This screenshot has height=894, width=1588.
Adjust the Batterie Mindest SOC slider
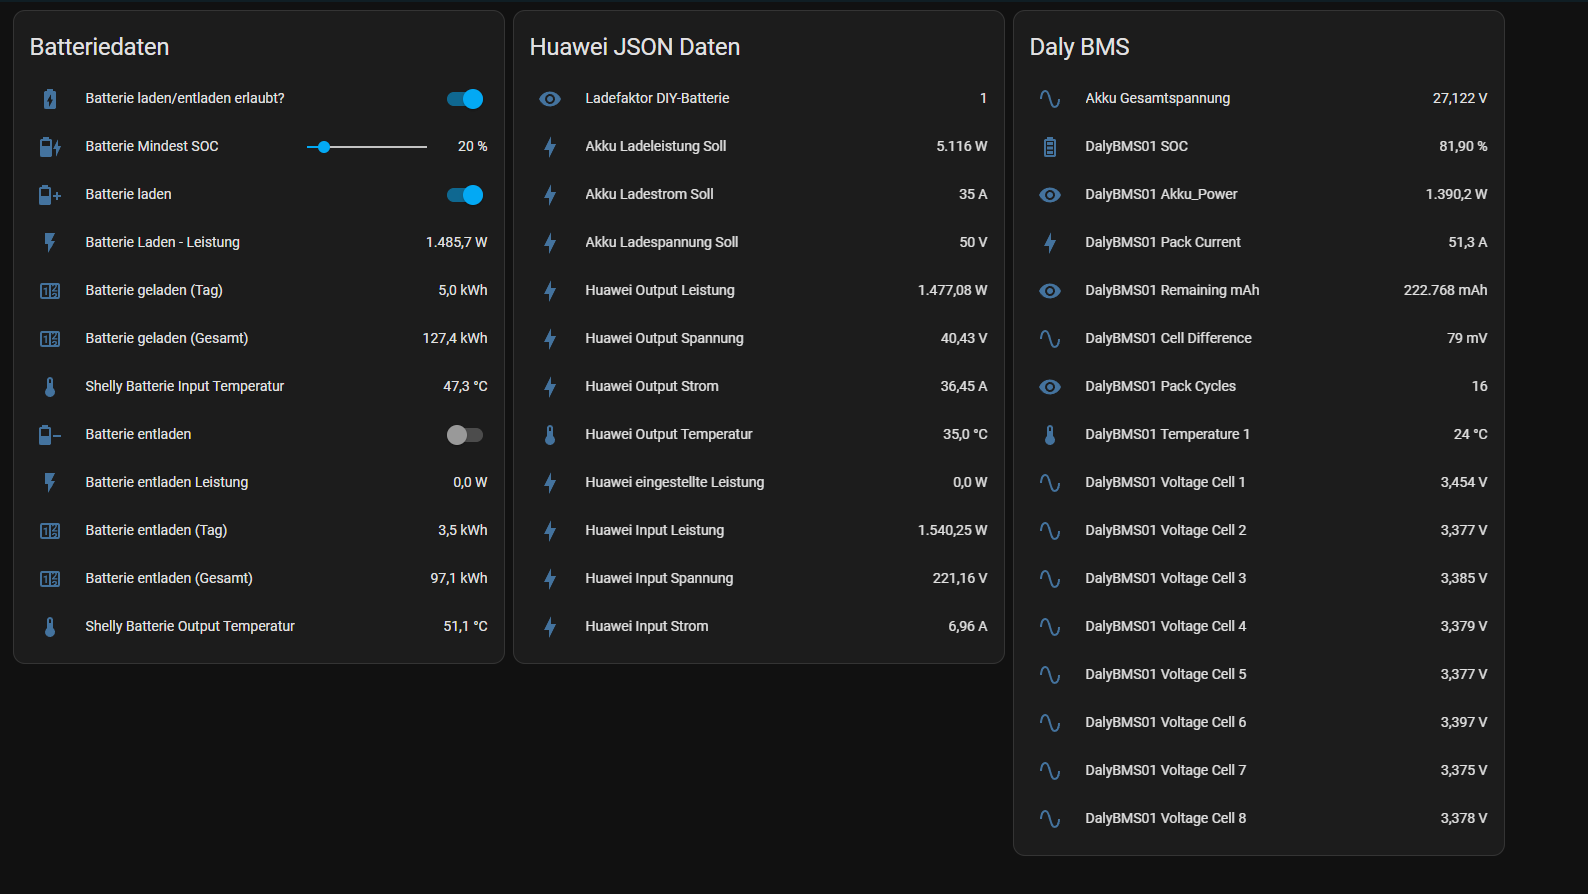tap(366, 147)
